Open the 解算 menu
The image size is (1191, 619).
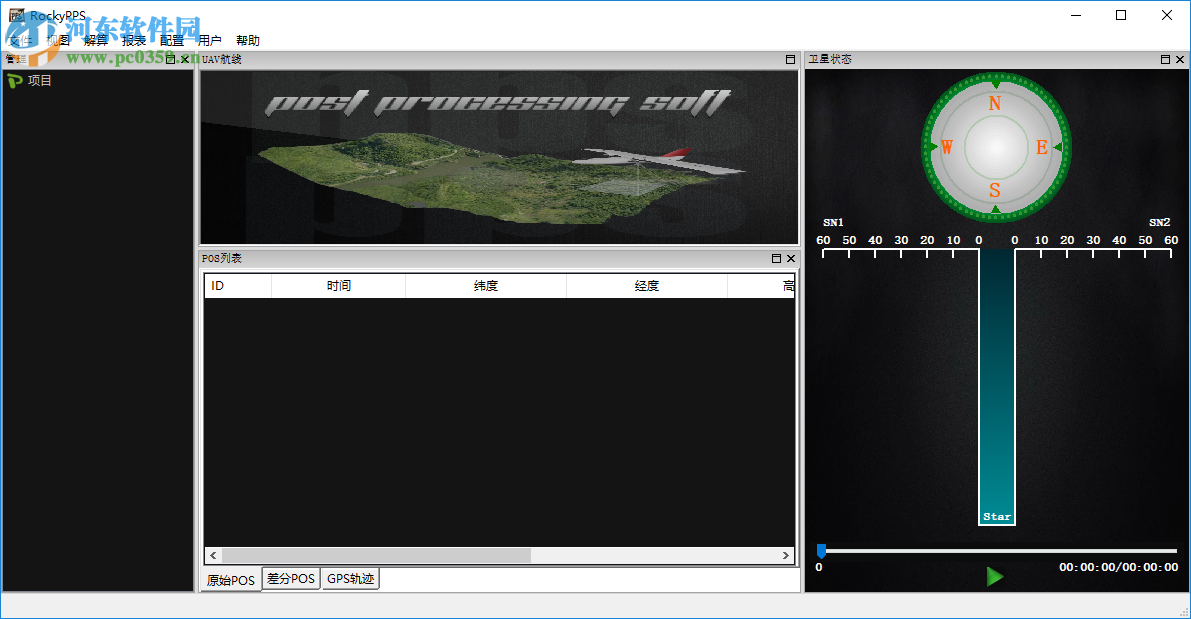96,40
